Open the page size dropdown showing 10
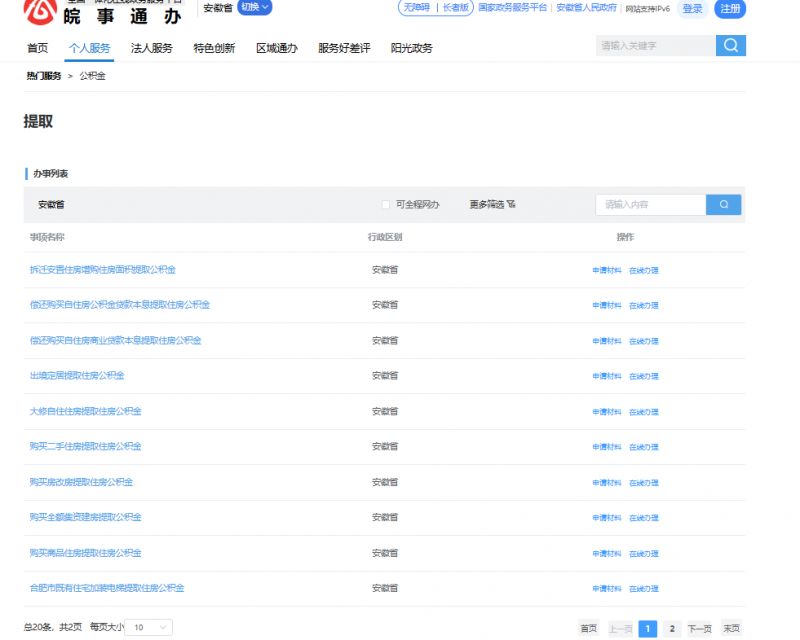800x640 pixels. [x=148, y=627]
